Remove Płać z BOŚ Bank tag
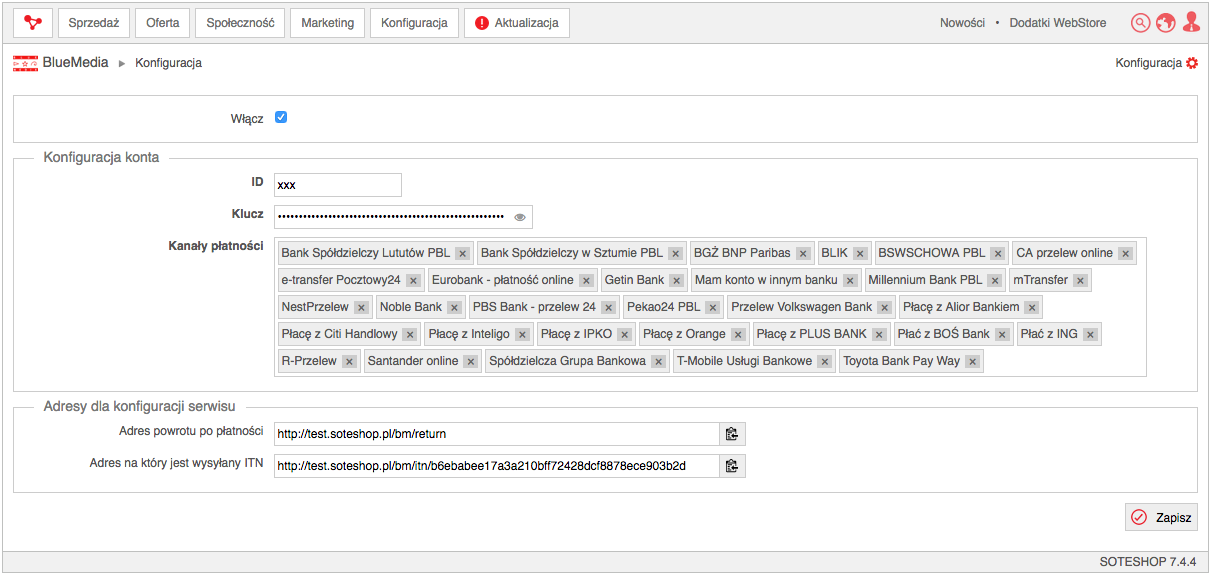The image size is (1211, 575). [1002, 335]
